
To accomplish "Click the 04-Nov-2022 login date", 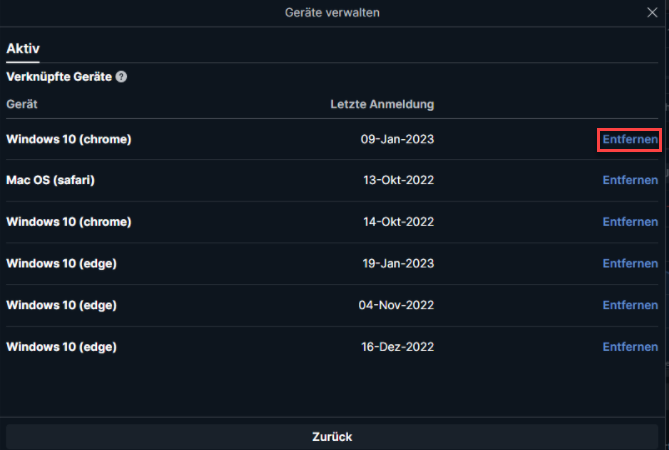I will (x=396, y=305).
